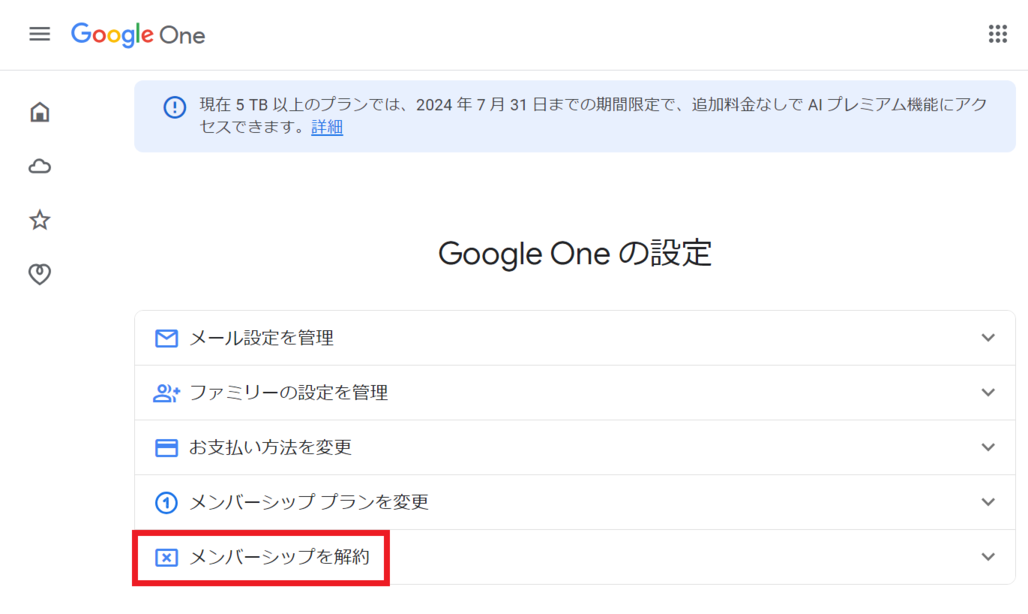Click the X box icon for メンバーシップを解約
The height and width of the screenshot is (614, 1028).
tap(166, 557)
